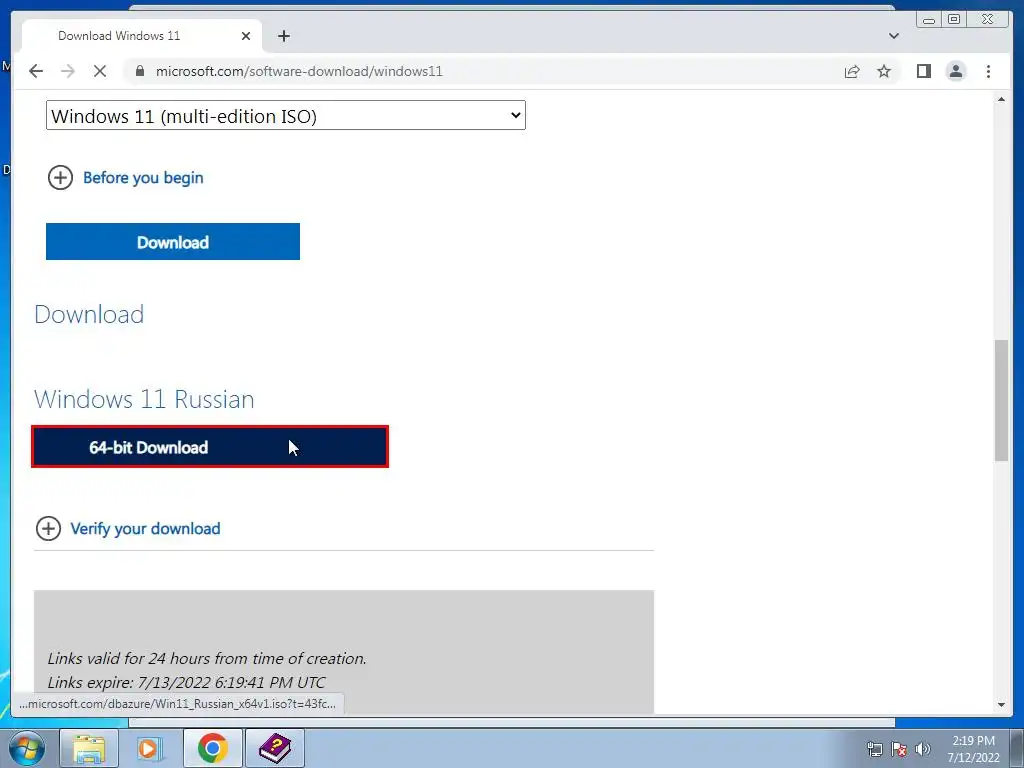Click the blue Download button
Image resolution: width=1024 pixels, height=768 pixels.
coord(172,242)
